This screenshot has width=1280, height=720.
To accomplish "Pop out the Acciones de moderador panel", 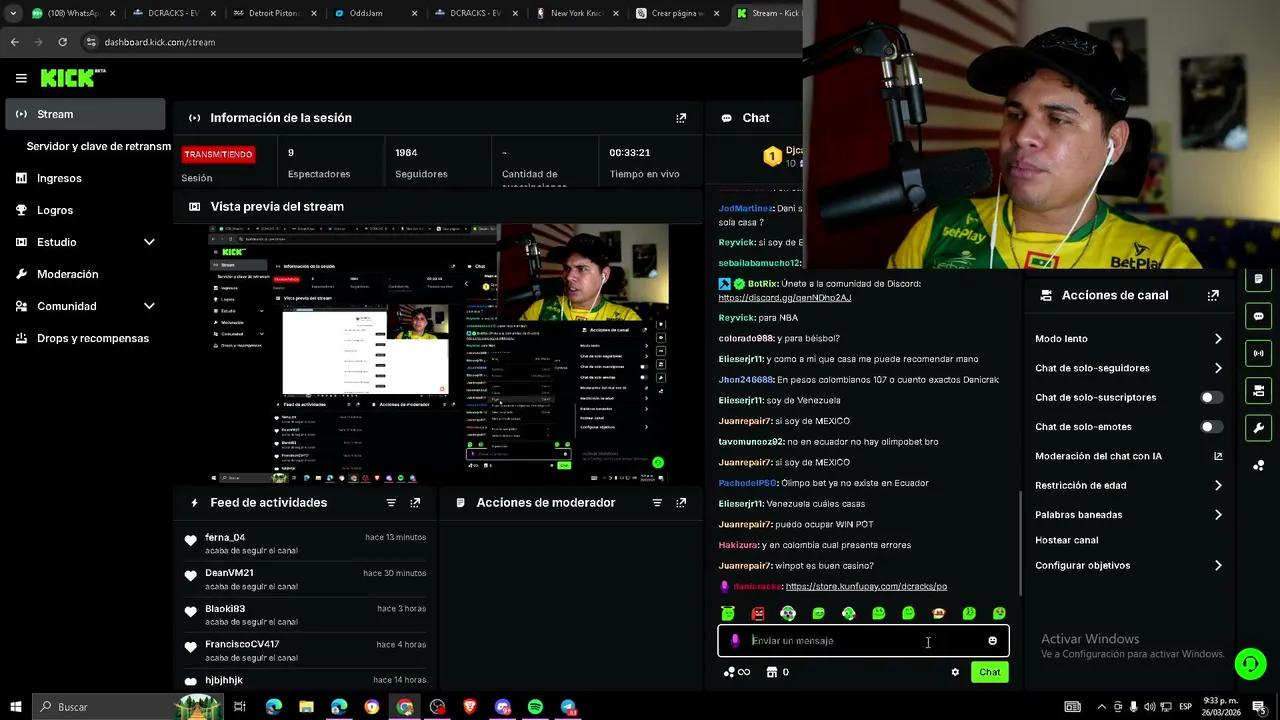I will pos(681,503).
